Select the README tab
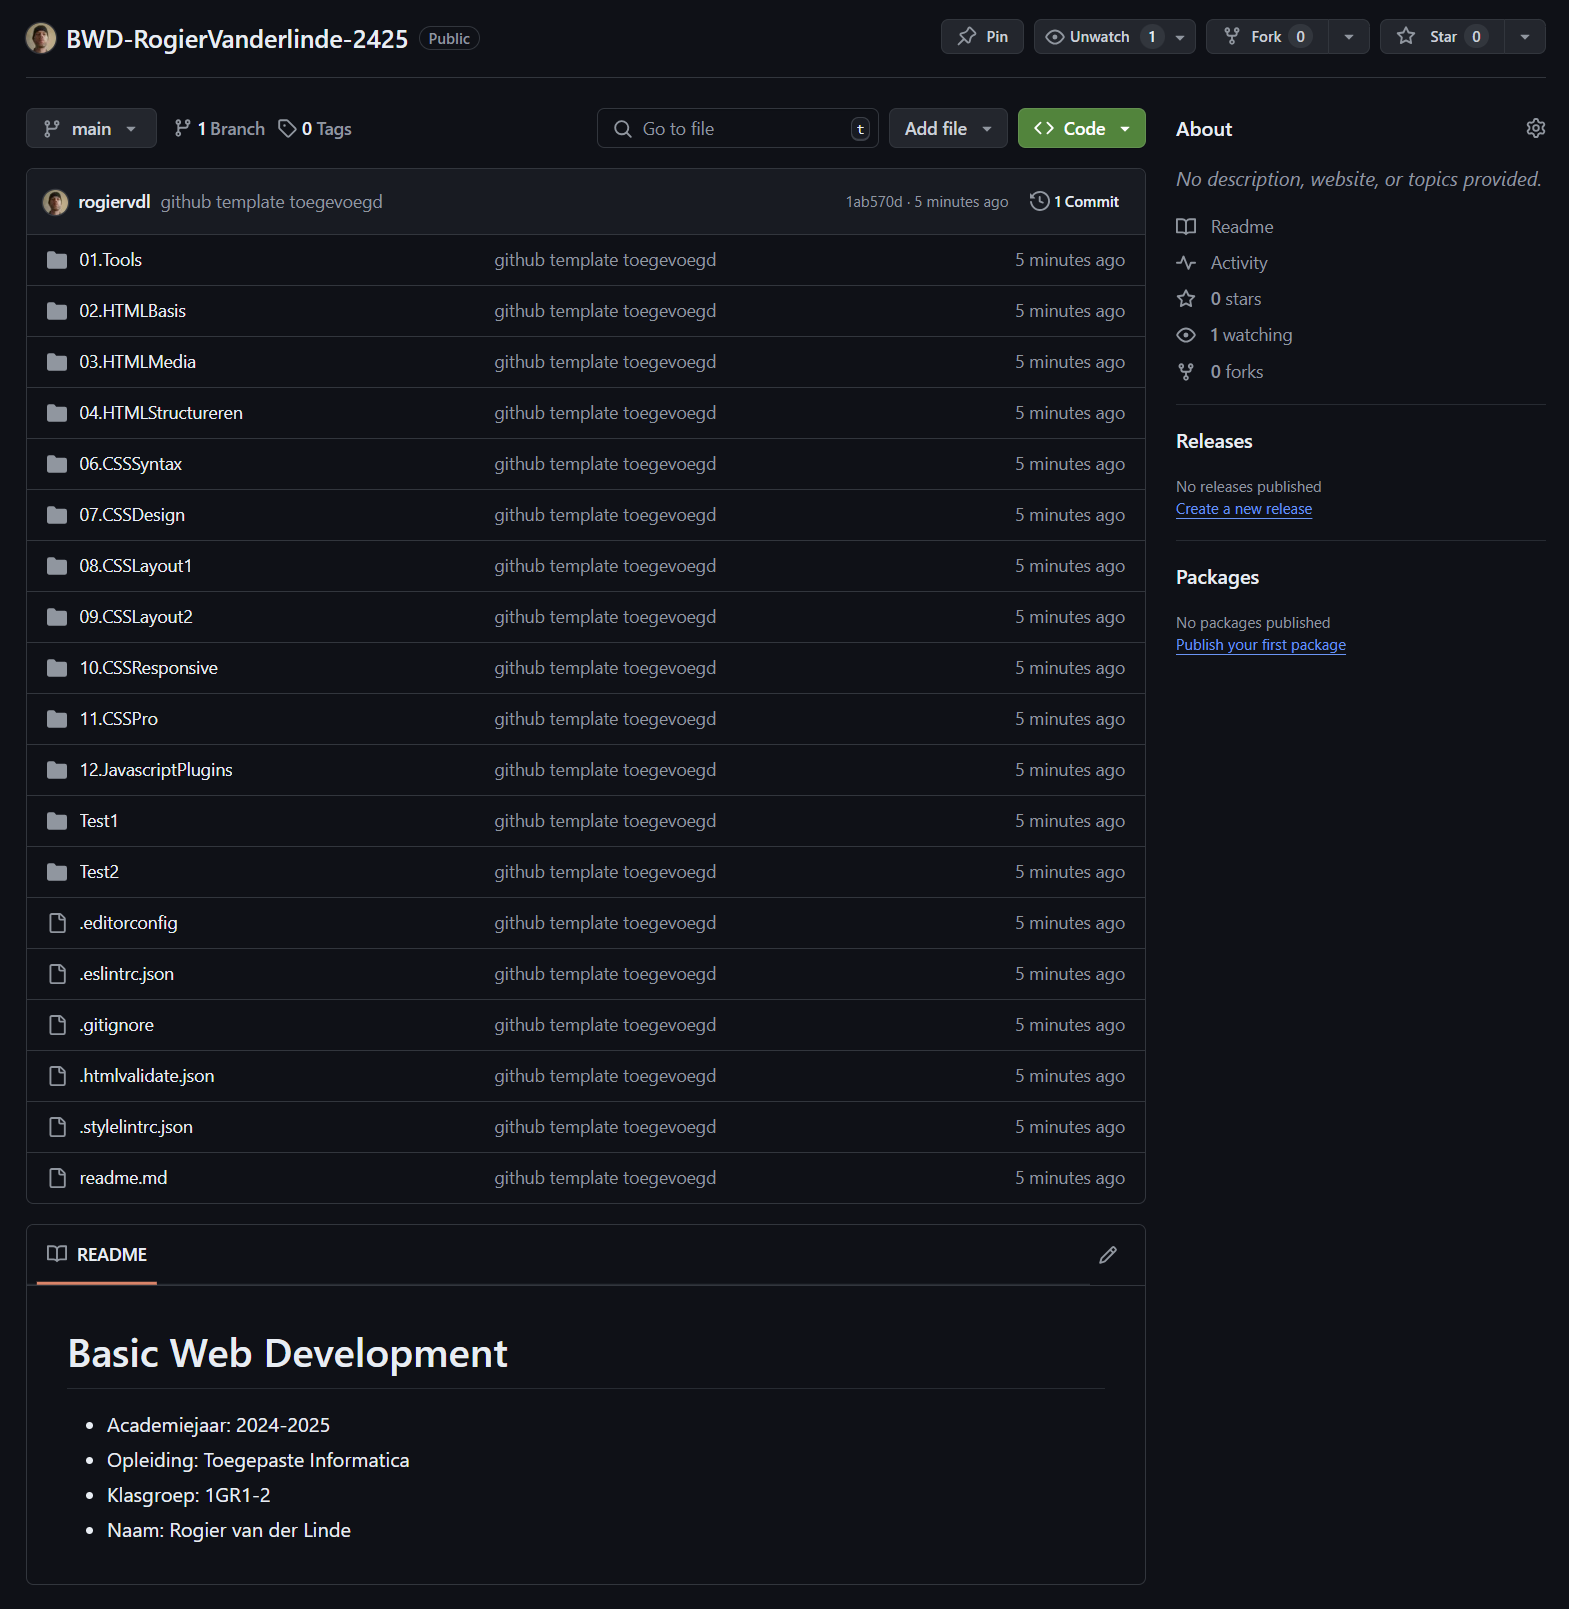This screenshot has height=1609, width=1569. tap(98, 1254)
